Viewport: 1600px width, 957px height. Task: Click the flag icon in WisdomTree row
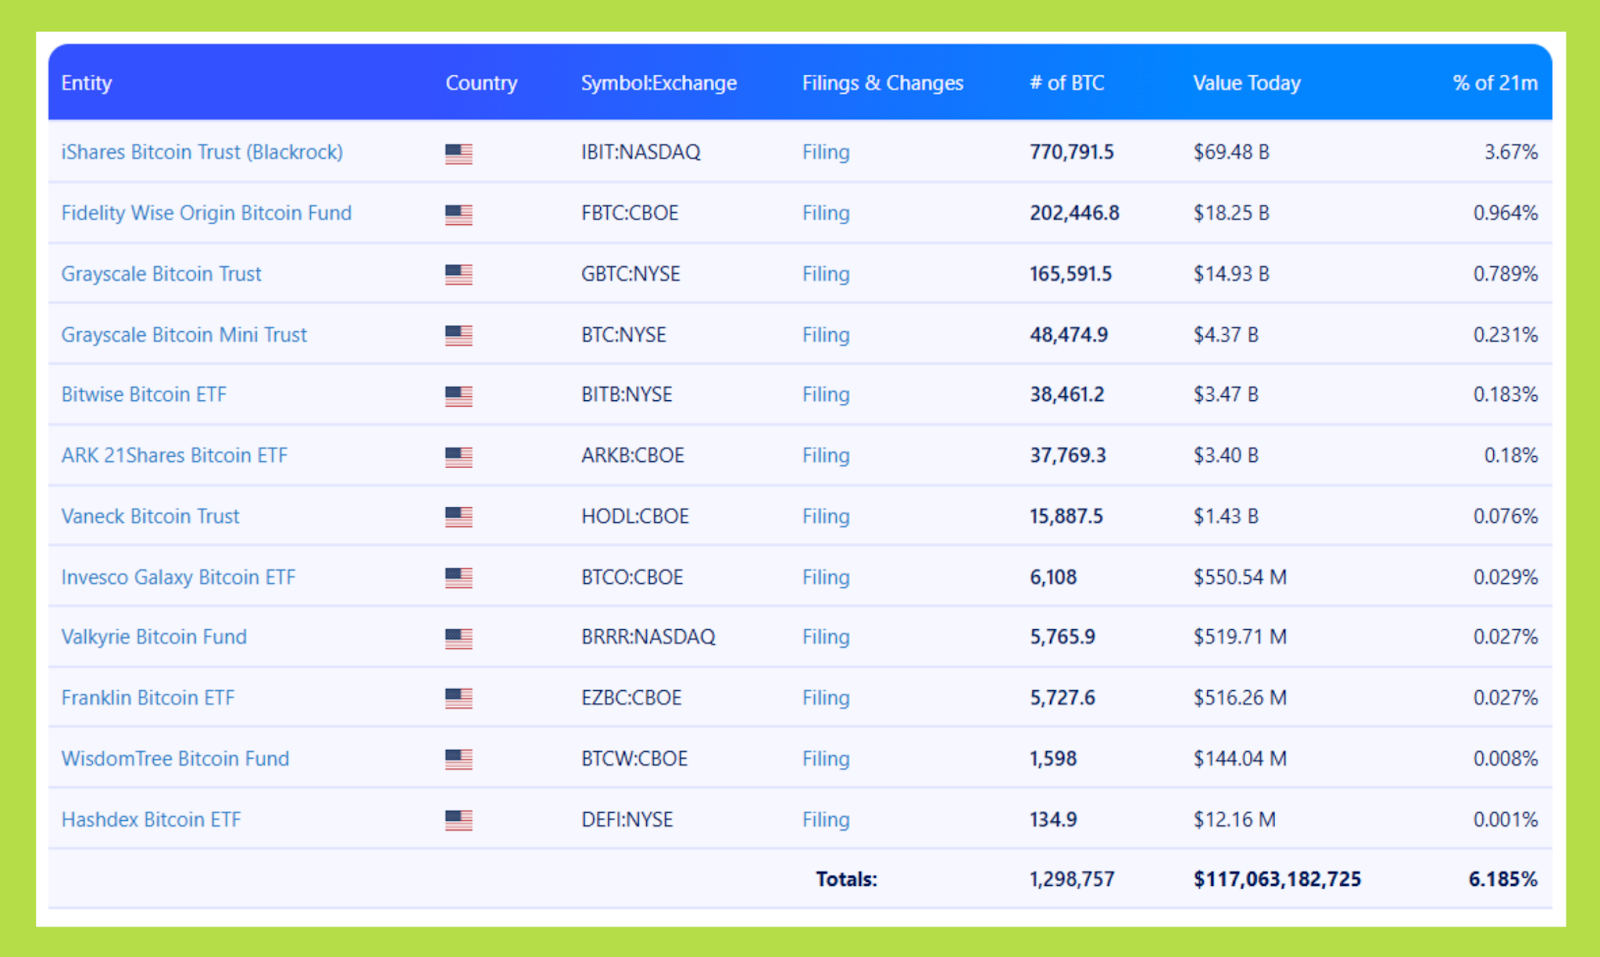pos(458,759)
